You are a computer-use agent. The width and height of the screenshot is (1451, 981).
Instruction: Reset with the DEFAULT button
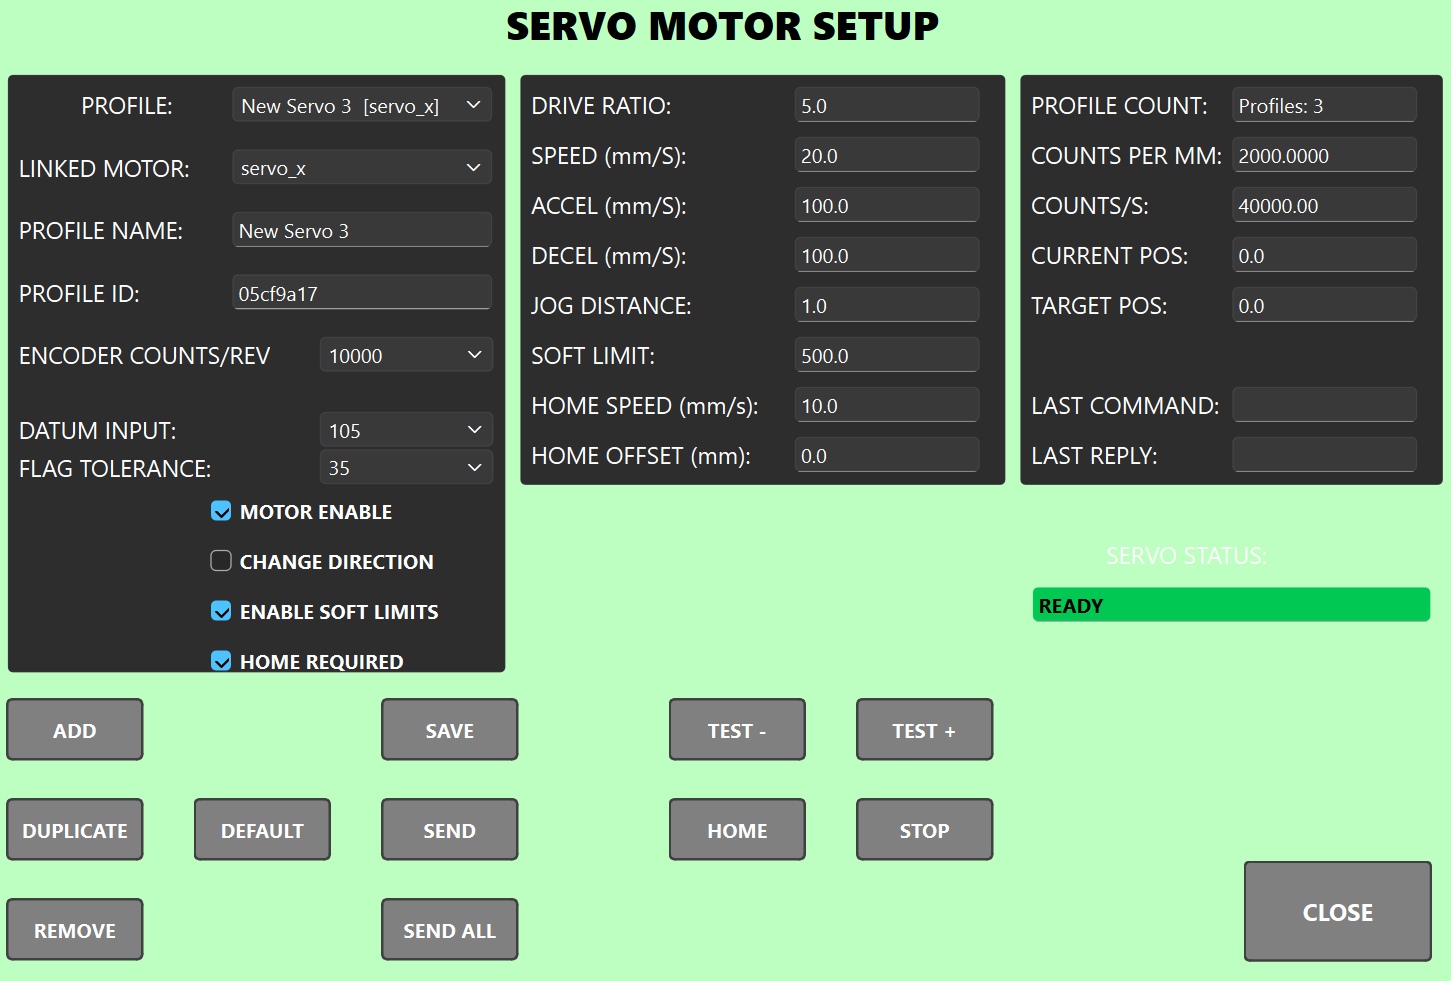click(262, 830)
